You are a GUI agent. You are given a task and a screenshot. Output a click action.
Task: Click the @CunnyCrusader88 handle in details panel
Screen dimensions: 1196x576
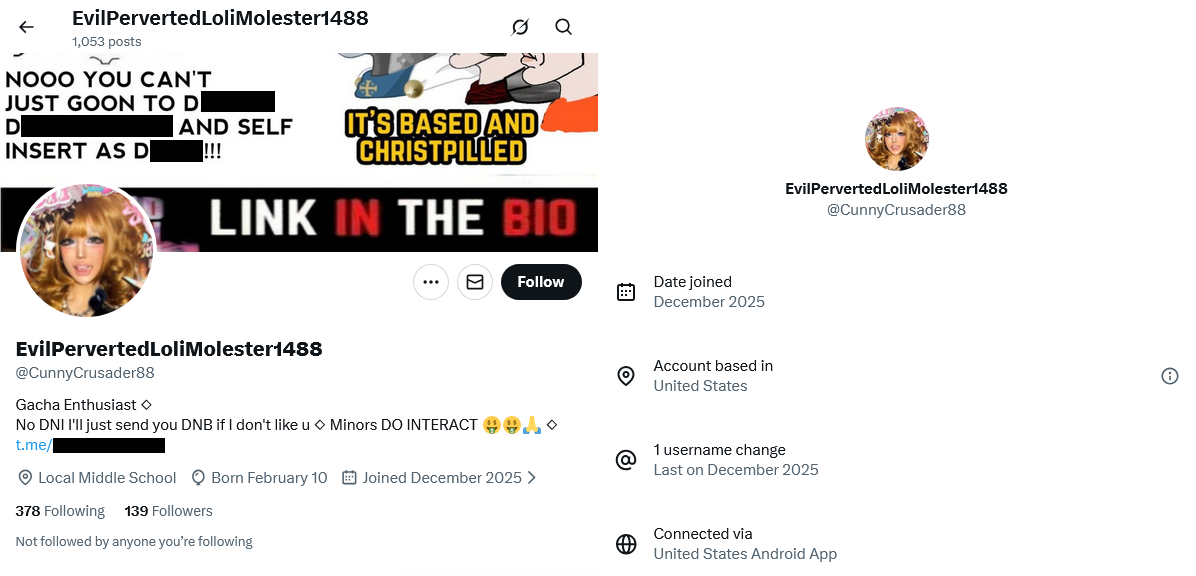[896, 210]
